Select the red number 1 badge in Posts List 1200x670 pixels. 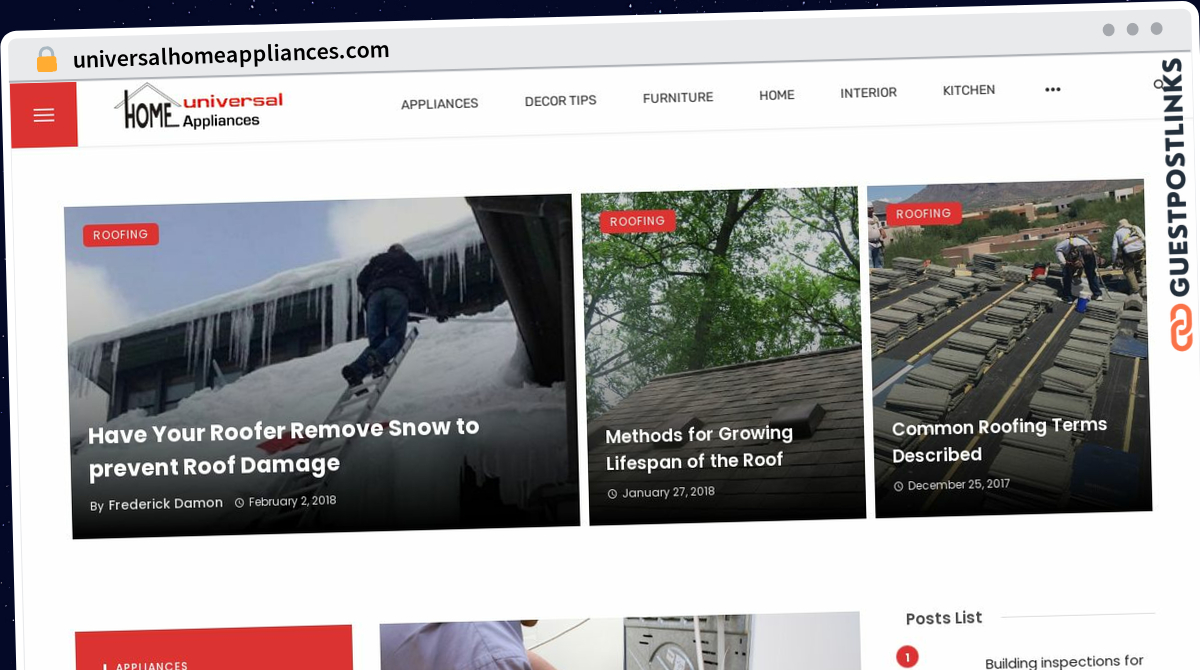[907, 657]
